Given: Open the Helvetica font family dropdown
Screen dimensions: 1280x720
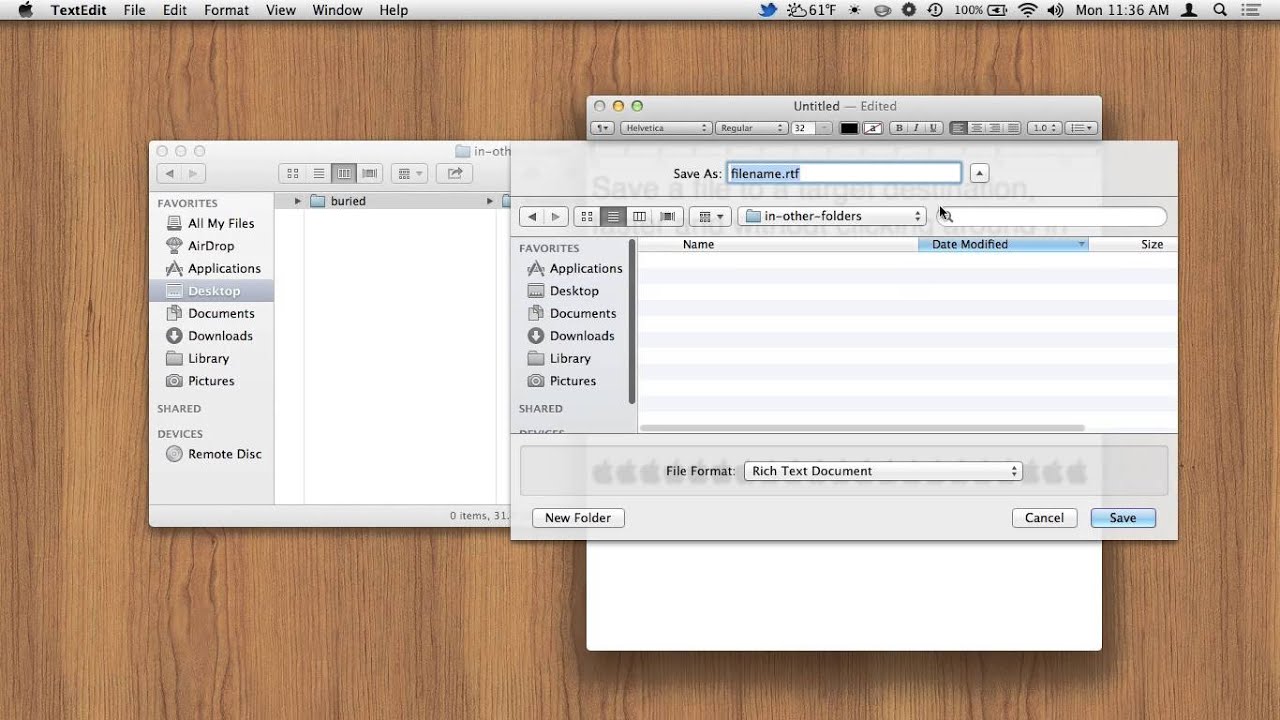Looking at the screenshot, I should coord(665,128).
